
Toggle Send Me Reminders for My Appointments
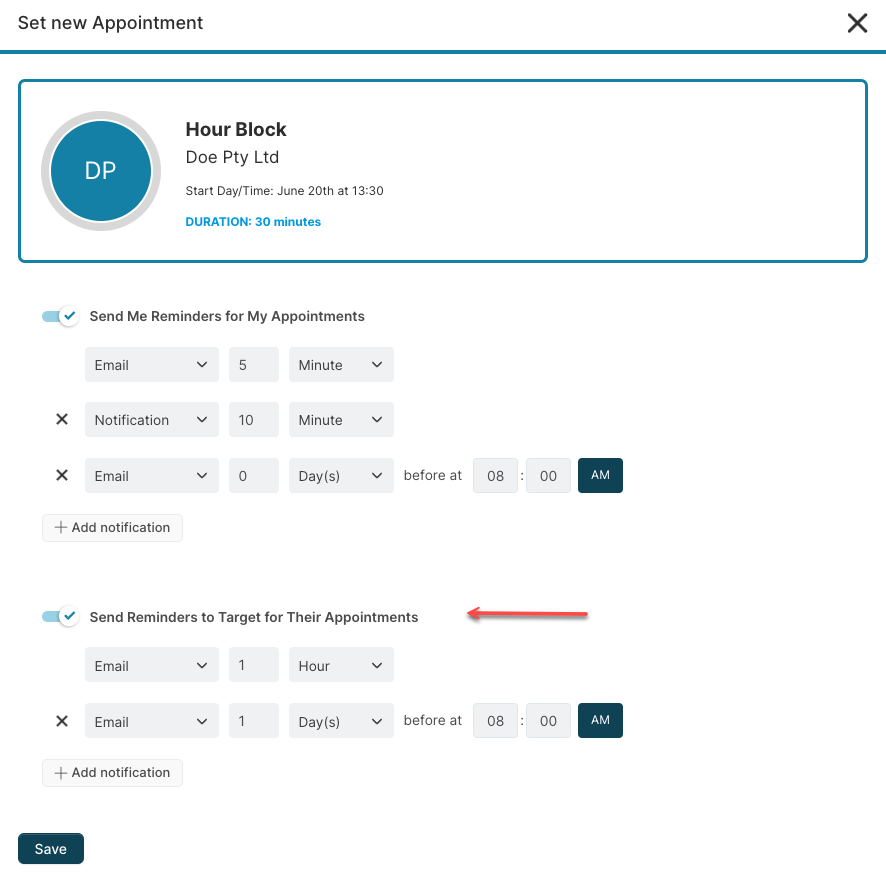pyautogui.click(x=60, y=316)
